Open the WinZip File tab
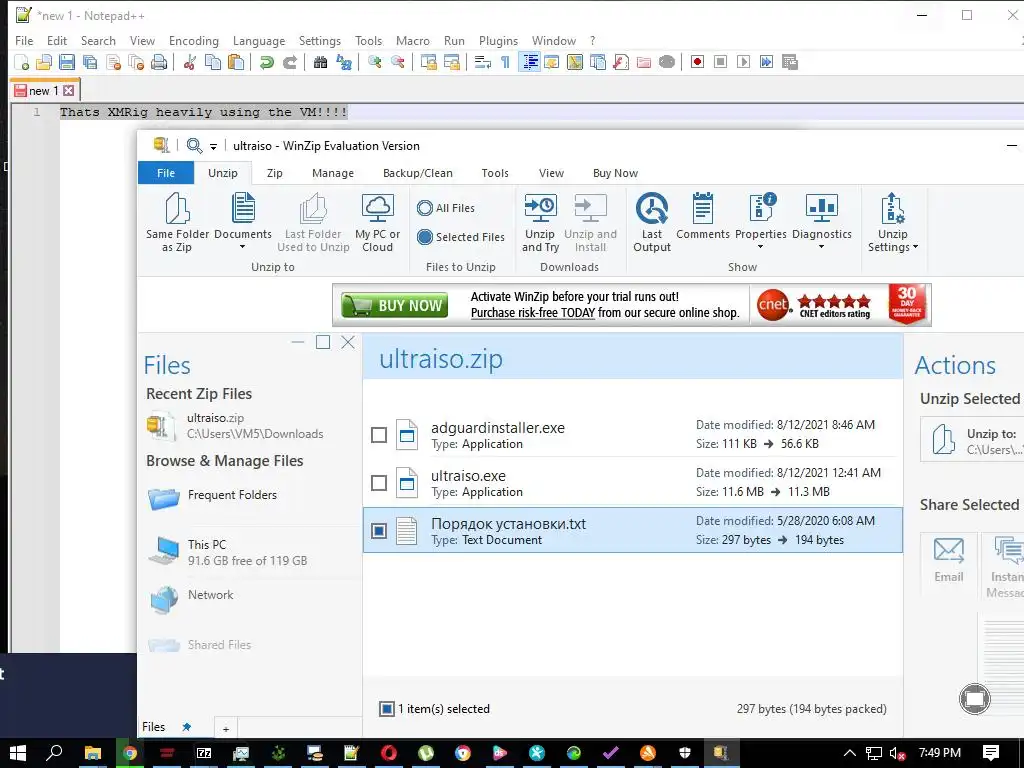The image size is (1024, 768). click(166, 173)
